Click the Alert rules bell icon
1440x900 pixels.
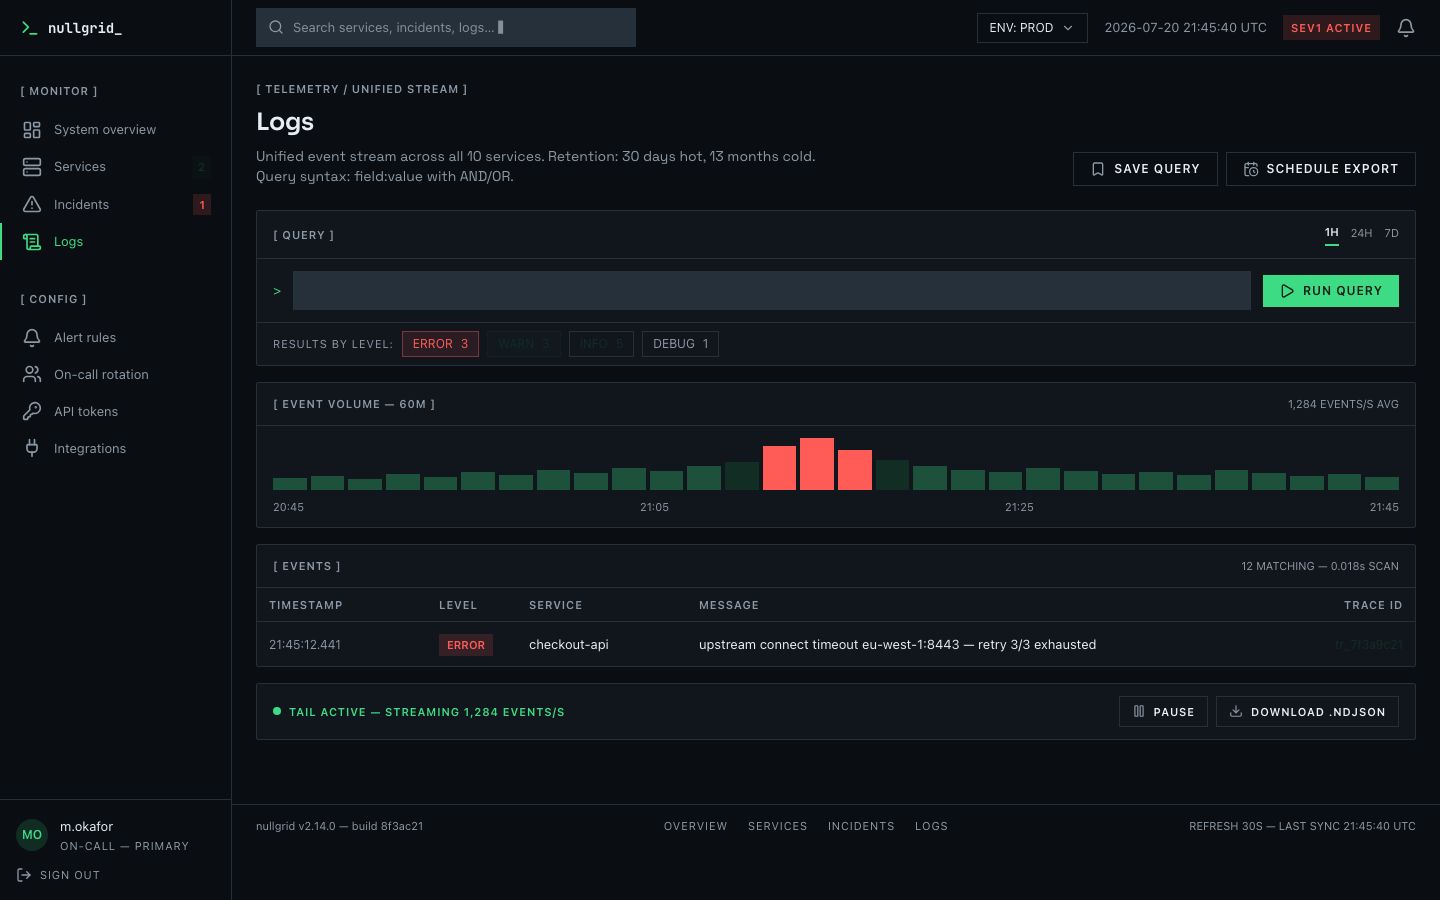point(32,338)
